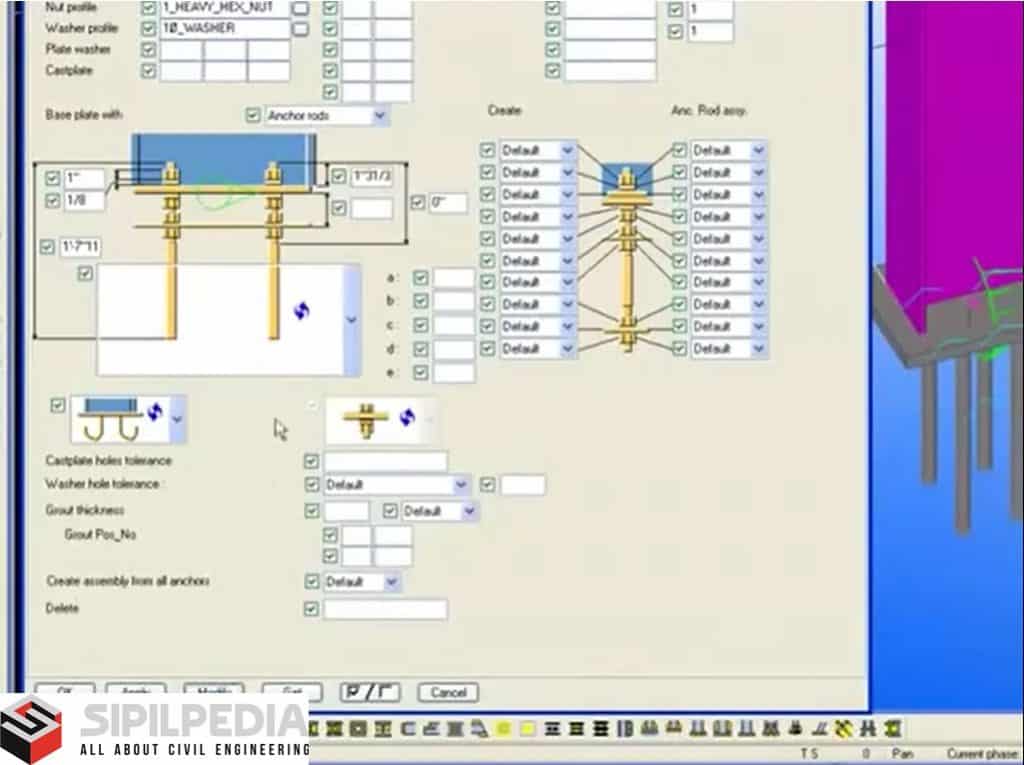Click the Apply button

pyautogui.click(x=135, y=691)
